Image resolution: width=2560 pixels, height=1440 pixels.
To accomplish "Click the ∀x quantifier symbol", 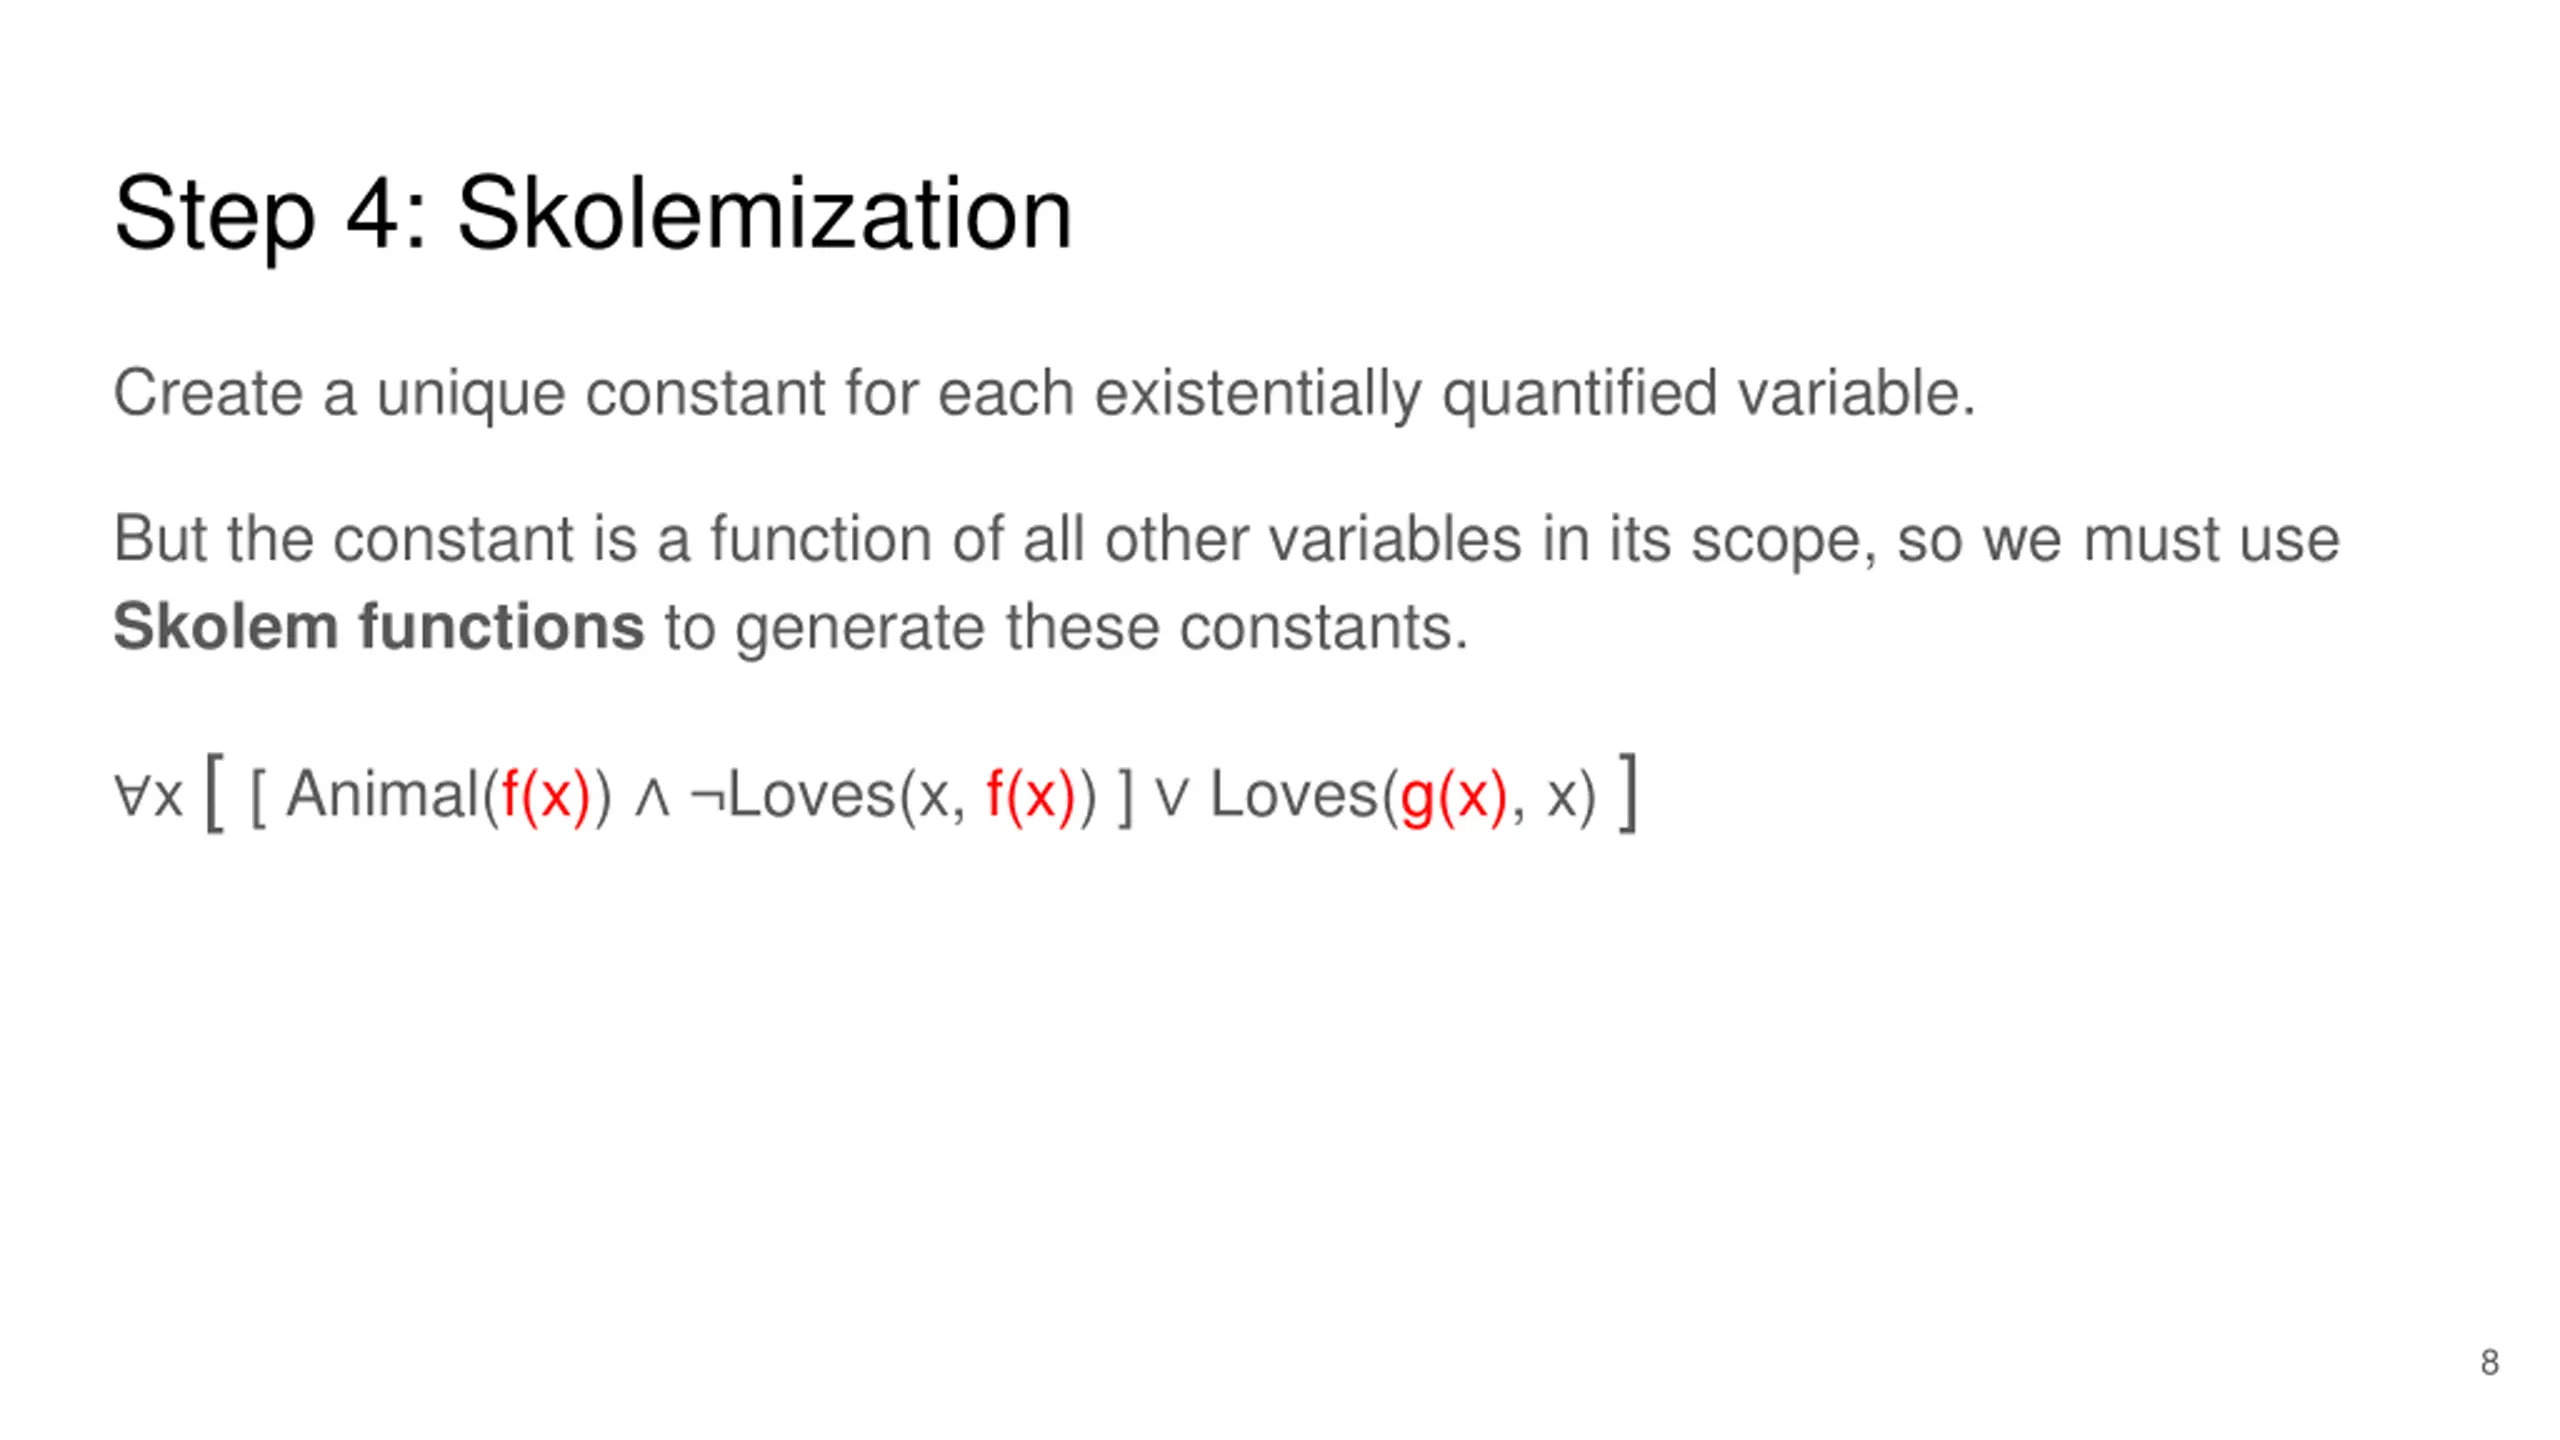I will pos(148,796).
